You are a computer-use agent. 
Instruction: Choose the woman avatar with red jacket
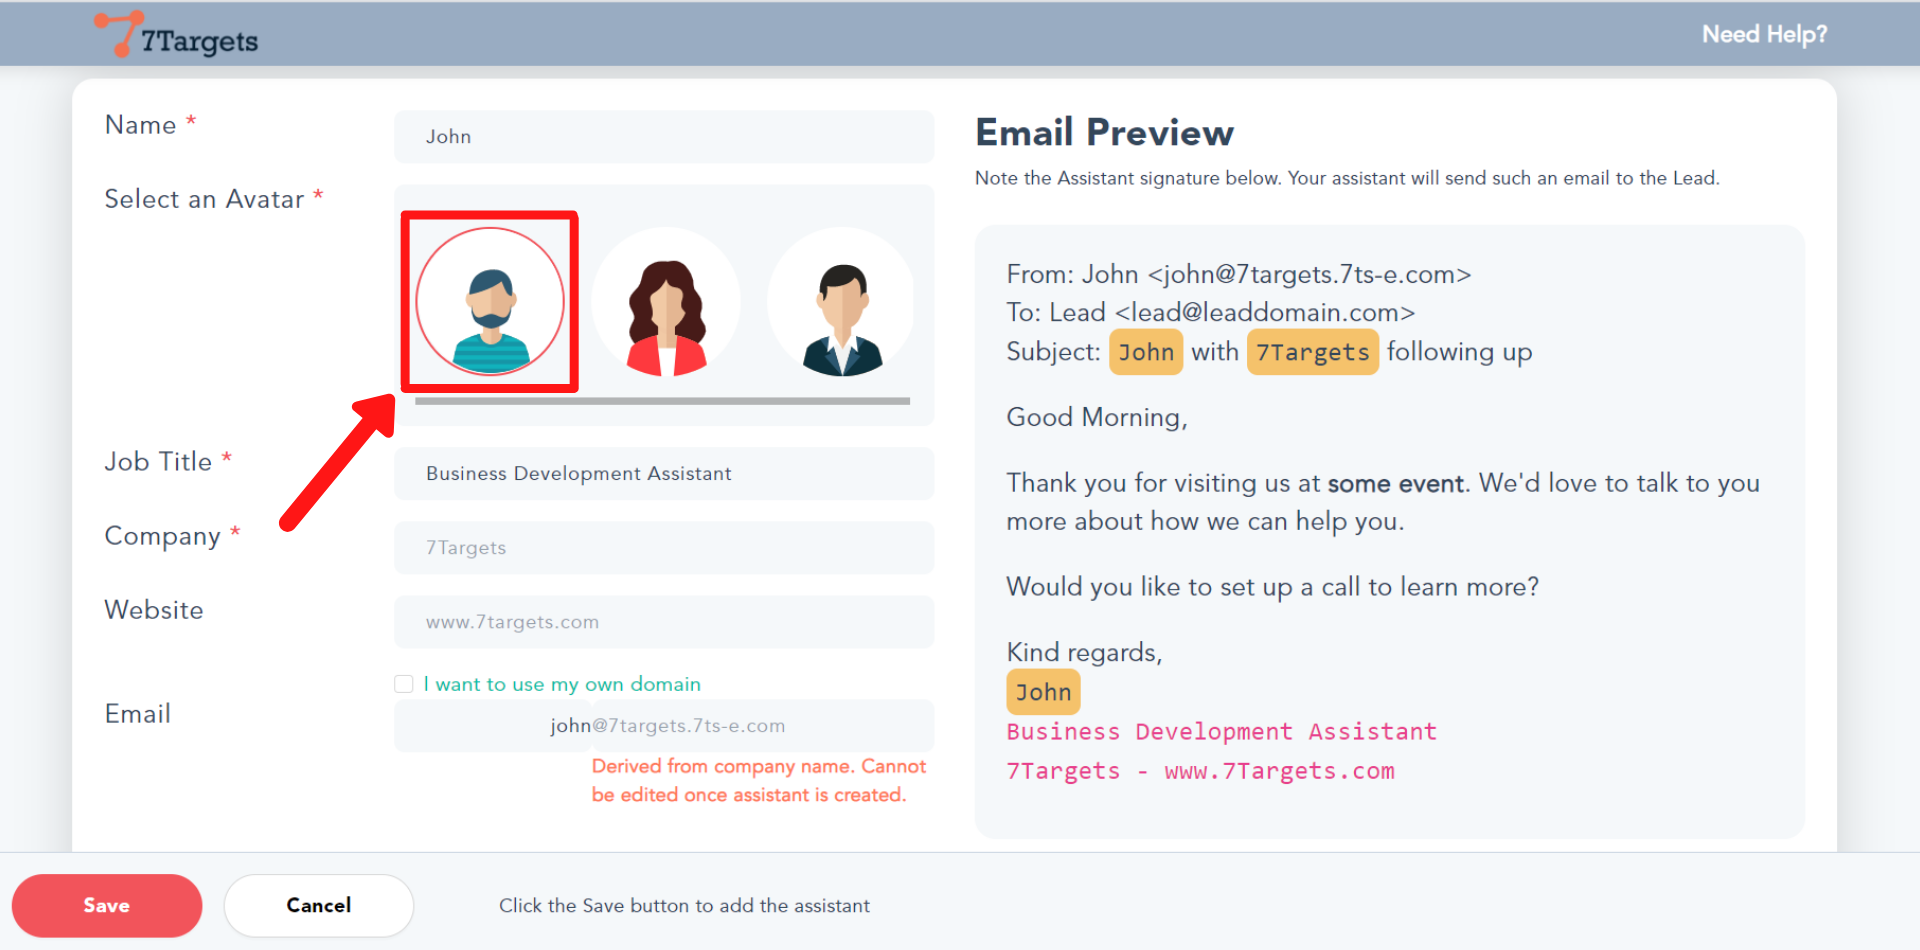pos(665,302)
